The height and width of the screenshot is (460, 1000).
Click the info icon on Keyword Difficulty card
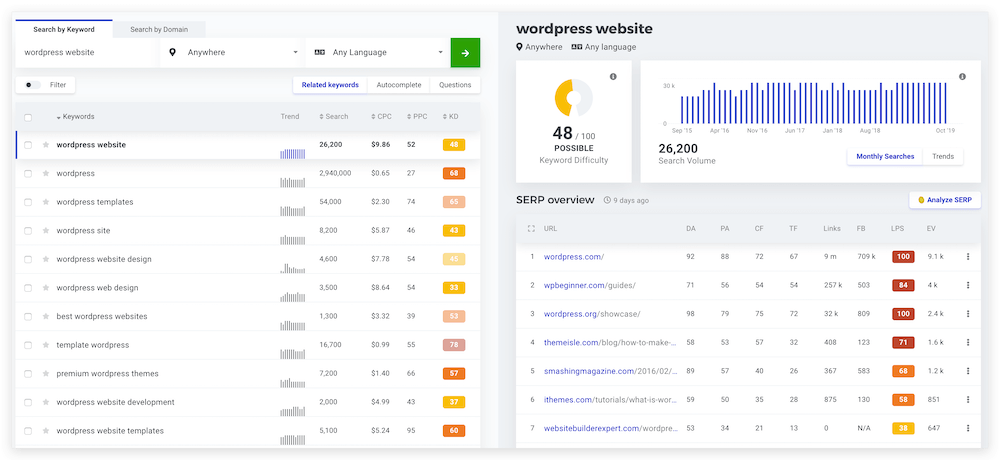click(x=613, y=77)
